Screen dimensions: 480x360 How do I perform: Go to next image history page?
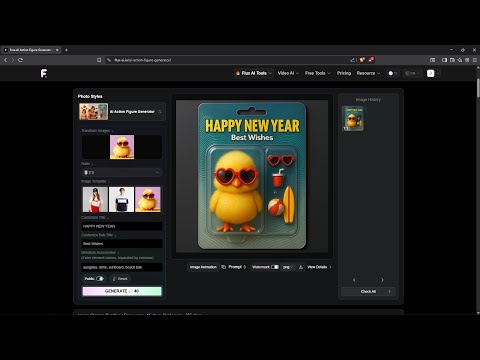(x=382, y=280)
